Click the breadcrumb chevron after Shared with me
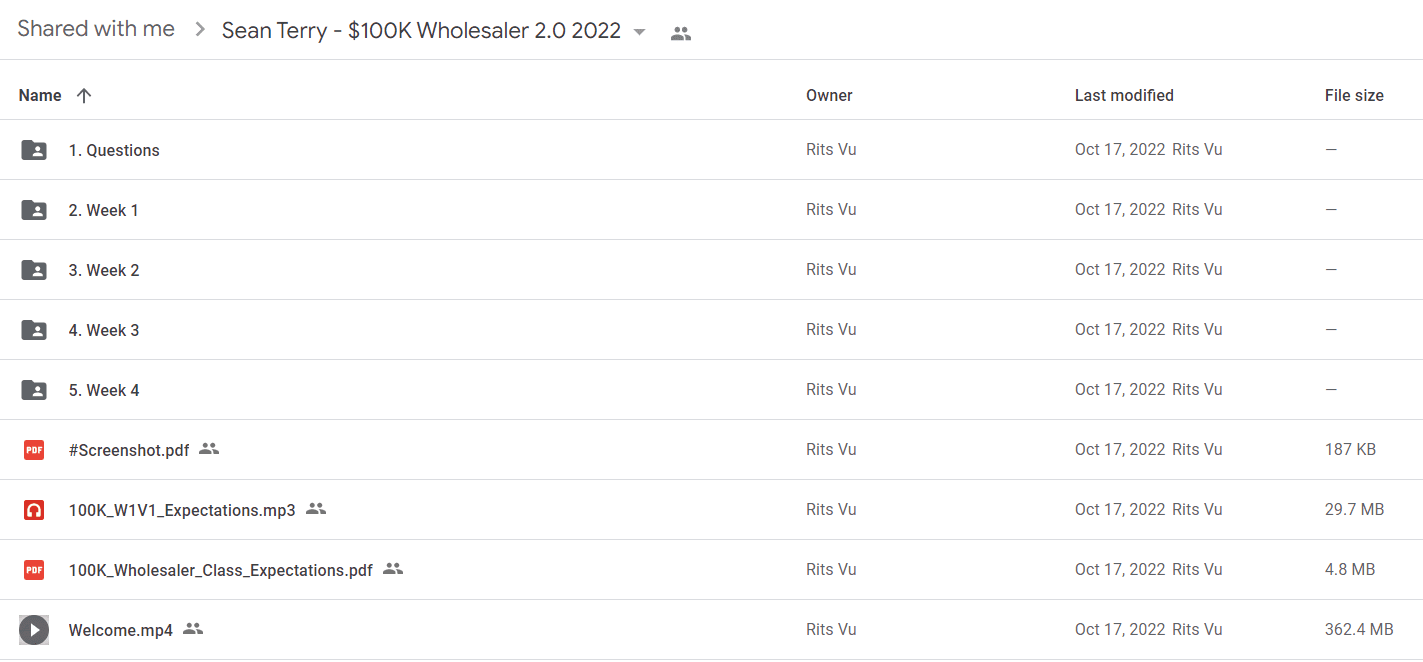Viewport: 1423px width, 662px height. coord(200,30)
